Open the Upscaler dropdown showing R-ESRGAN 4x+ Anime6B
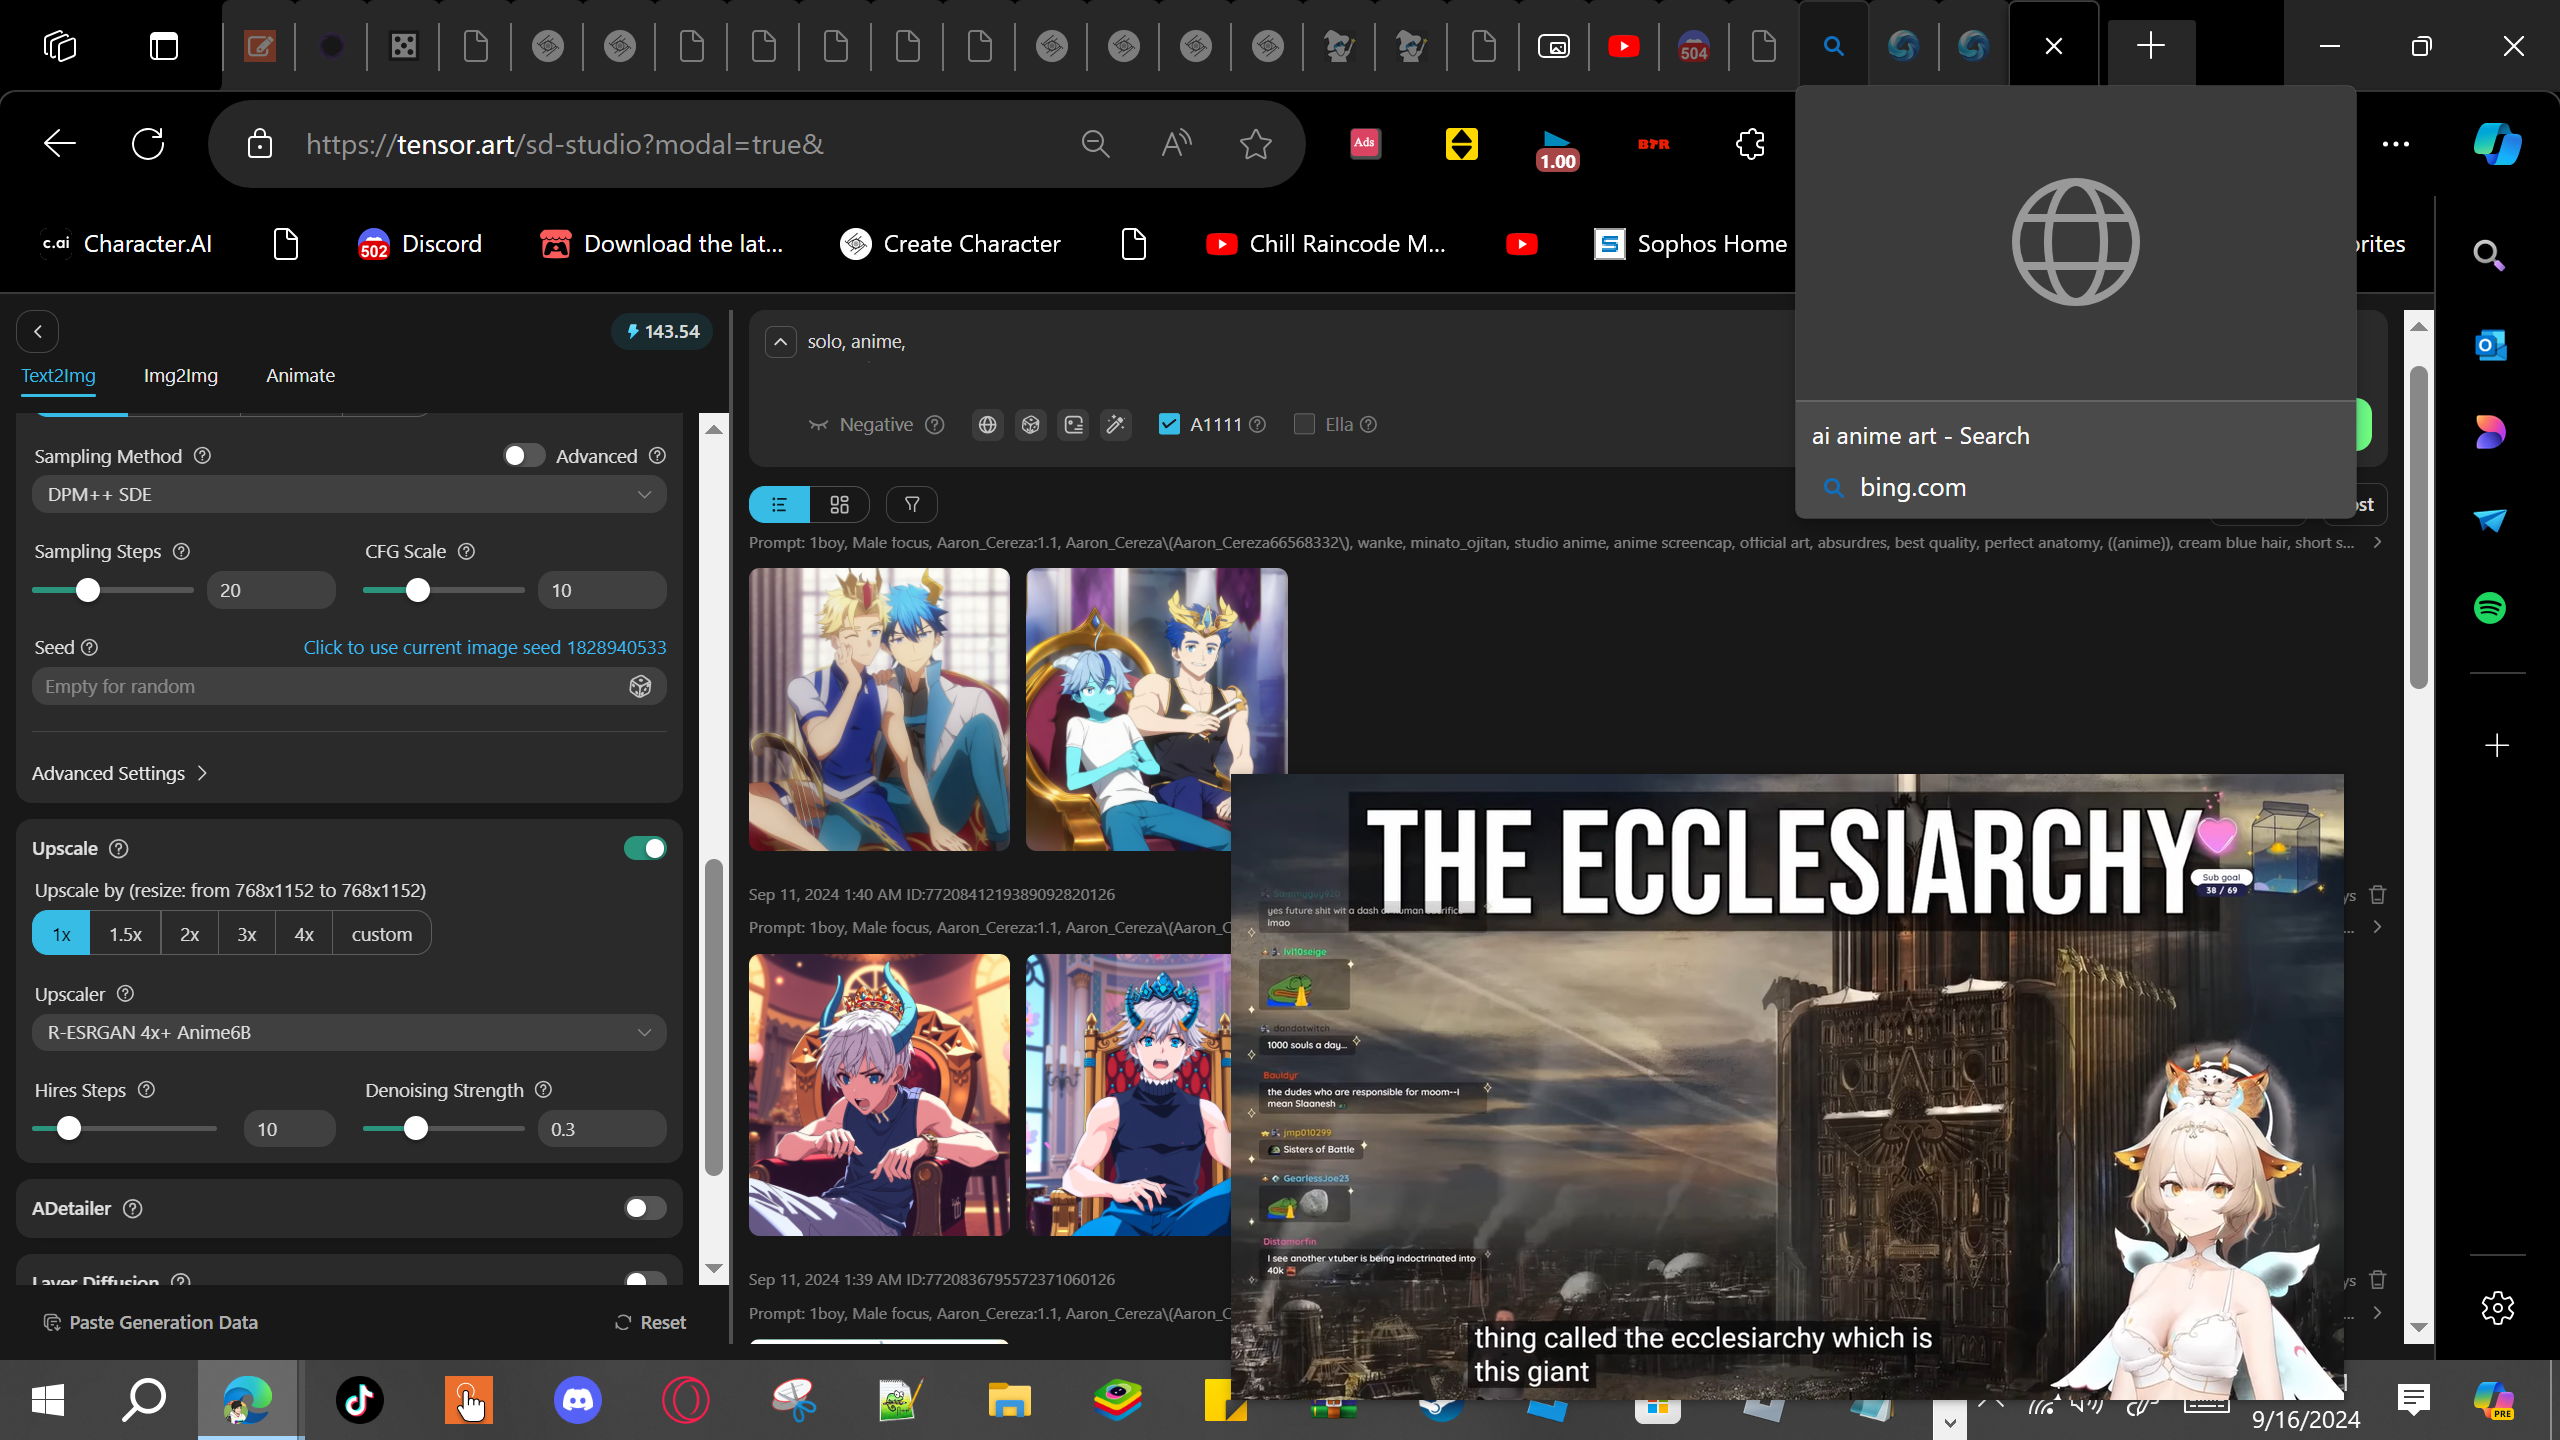 [x=349, y=1032]
